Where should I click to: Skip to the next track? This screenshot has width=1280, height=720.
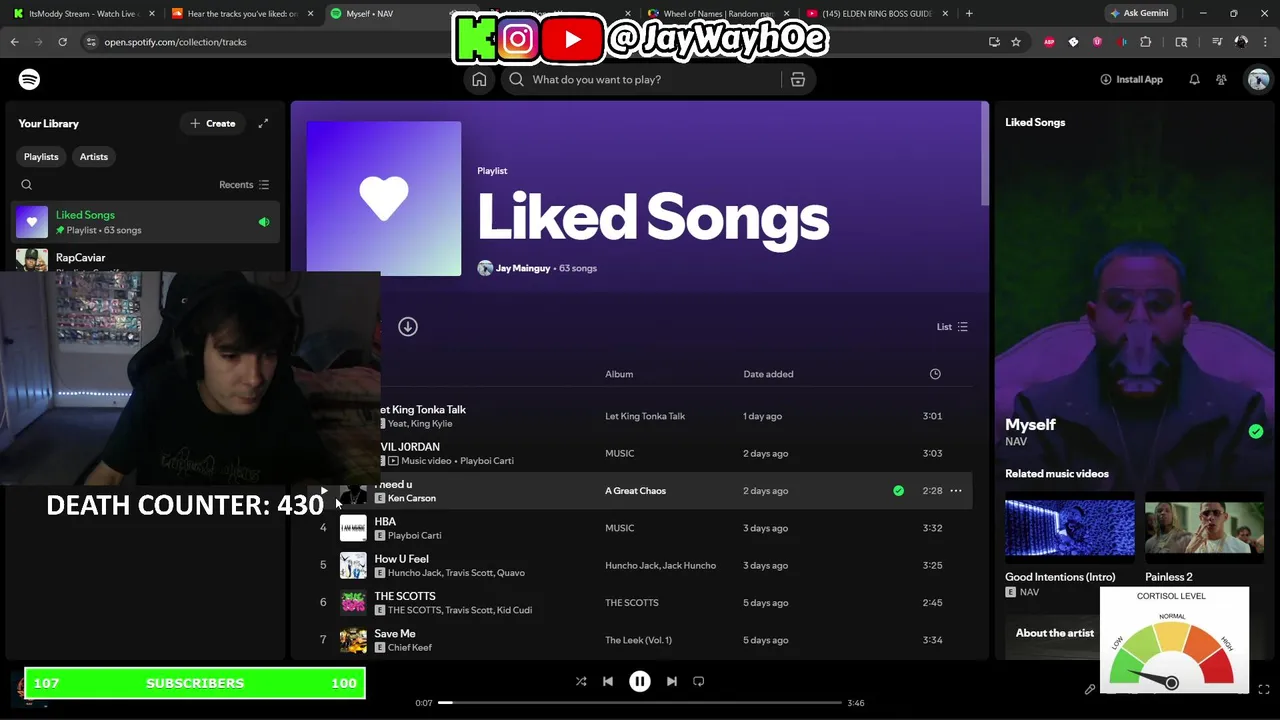[x=672, y=681]
